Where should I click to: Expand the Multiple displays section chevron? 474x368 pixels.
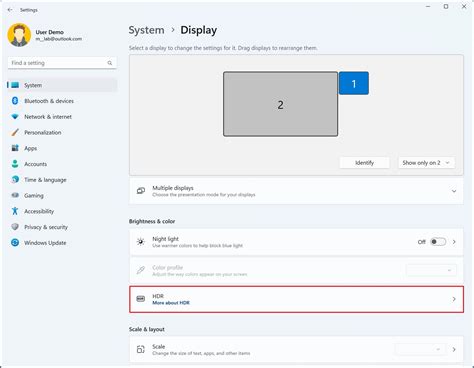click(x=454, y=191)
